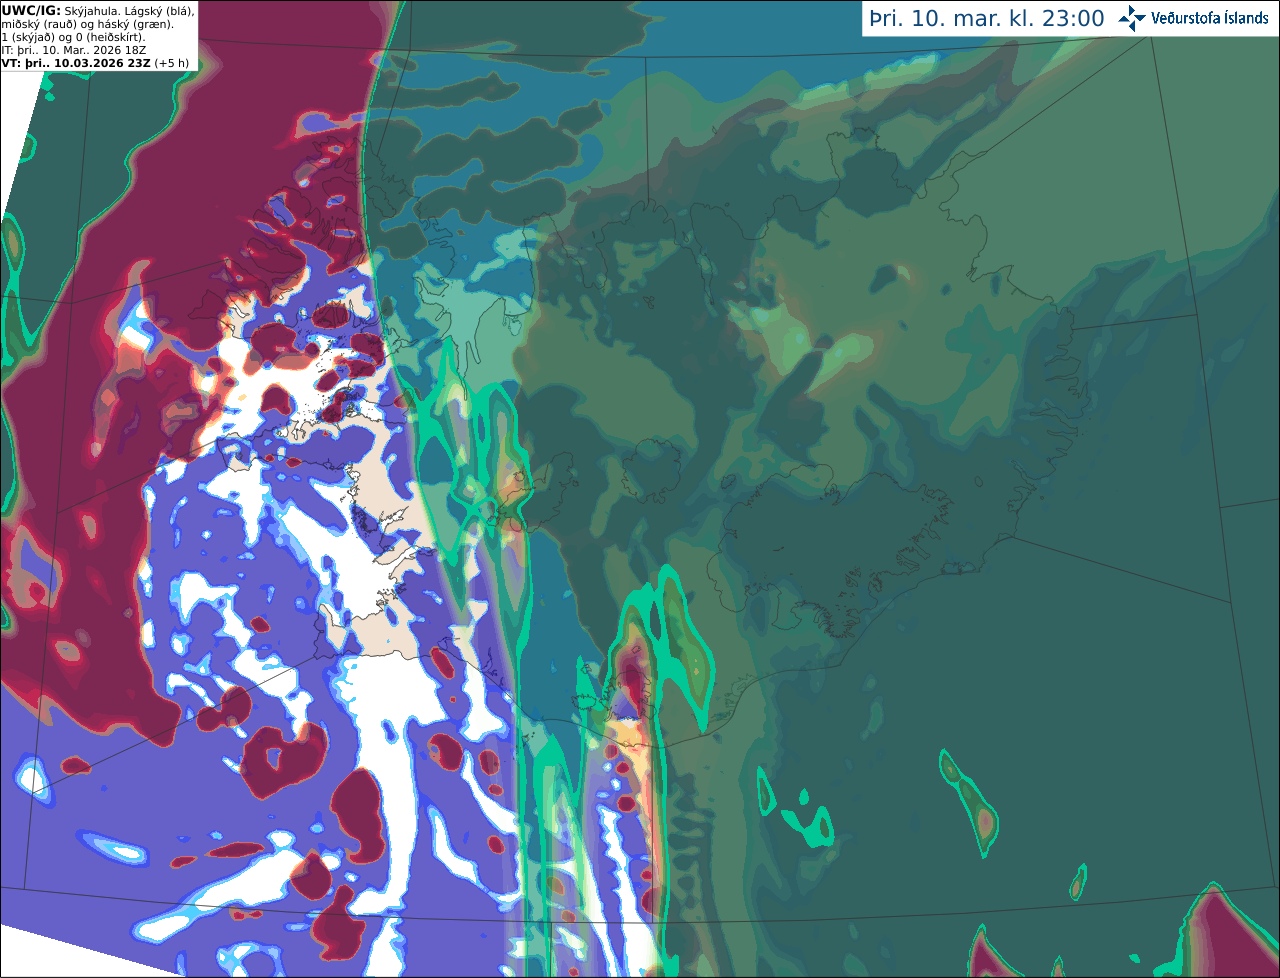
Task: Click the '1 (skýjað) og 0 (heiðskírt).' line
Action: coord(74,37)
